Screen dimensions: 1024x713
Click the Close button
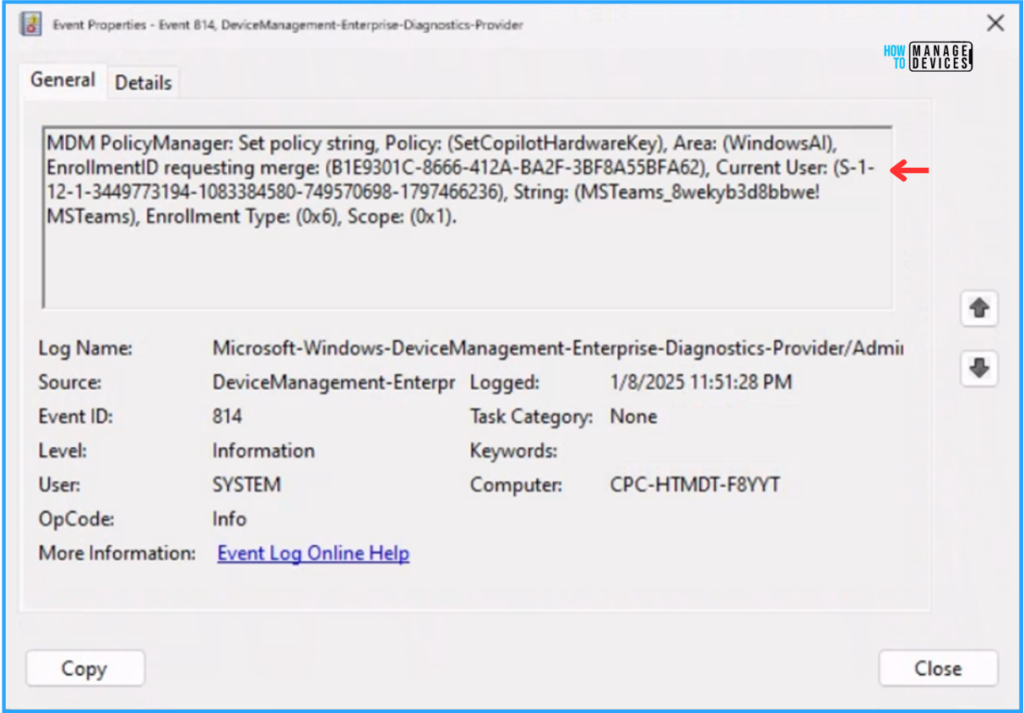coord(938,668)
